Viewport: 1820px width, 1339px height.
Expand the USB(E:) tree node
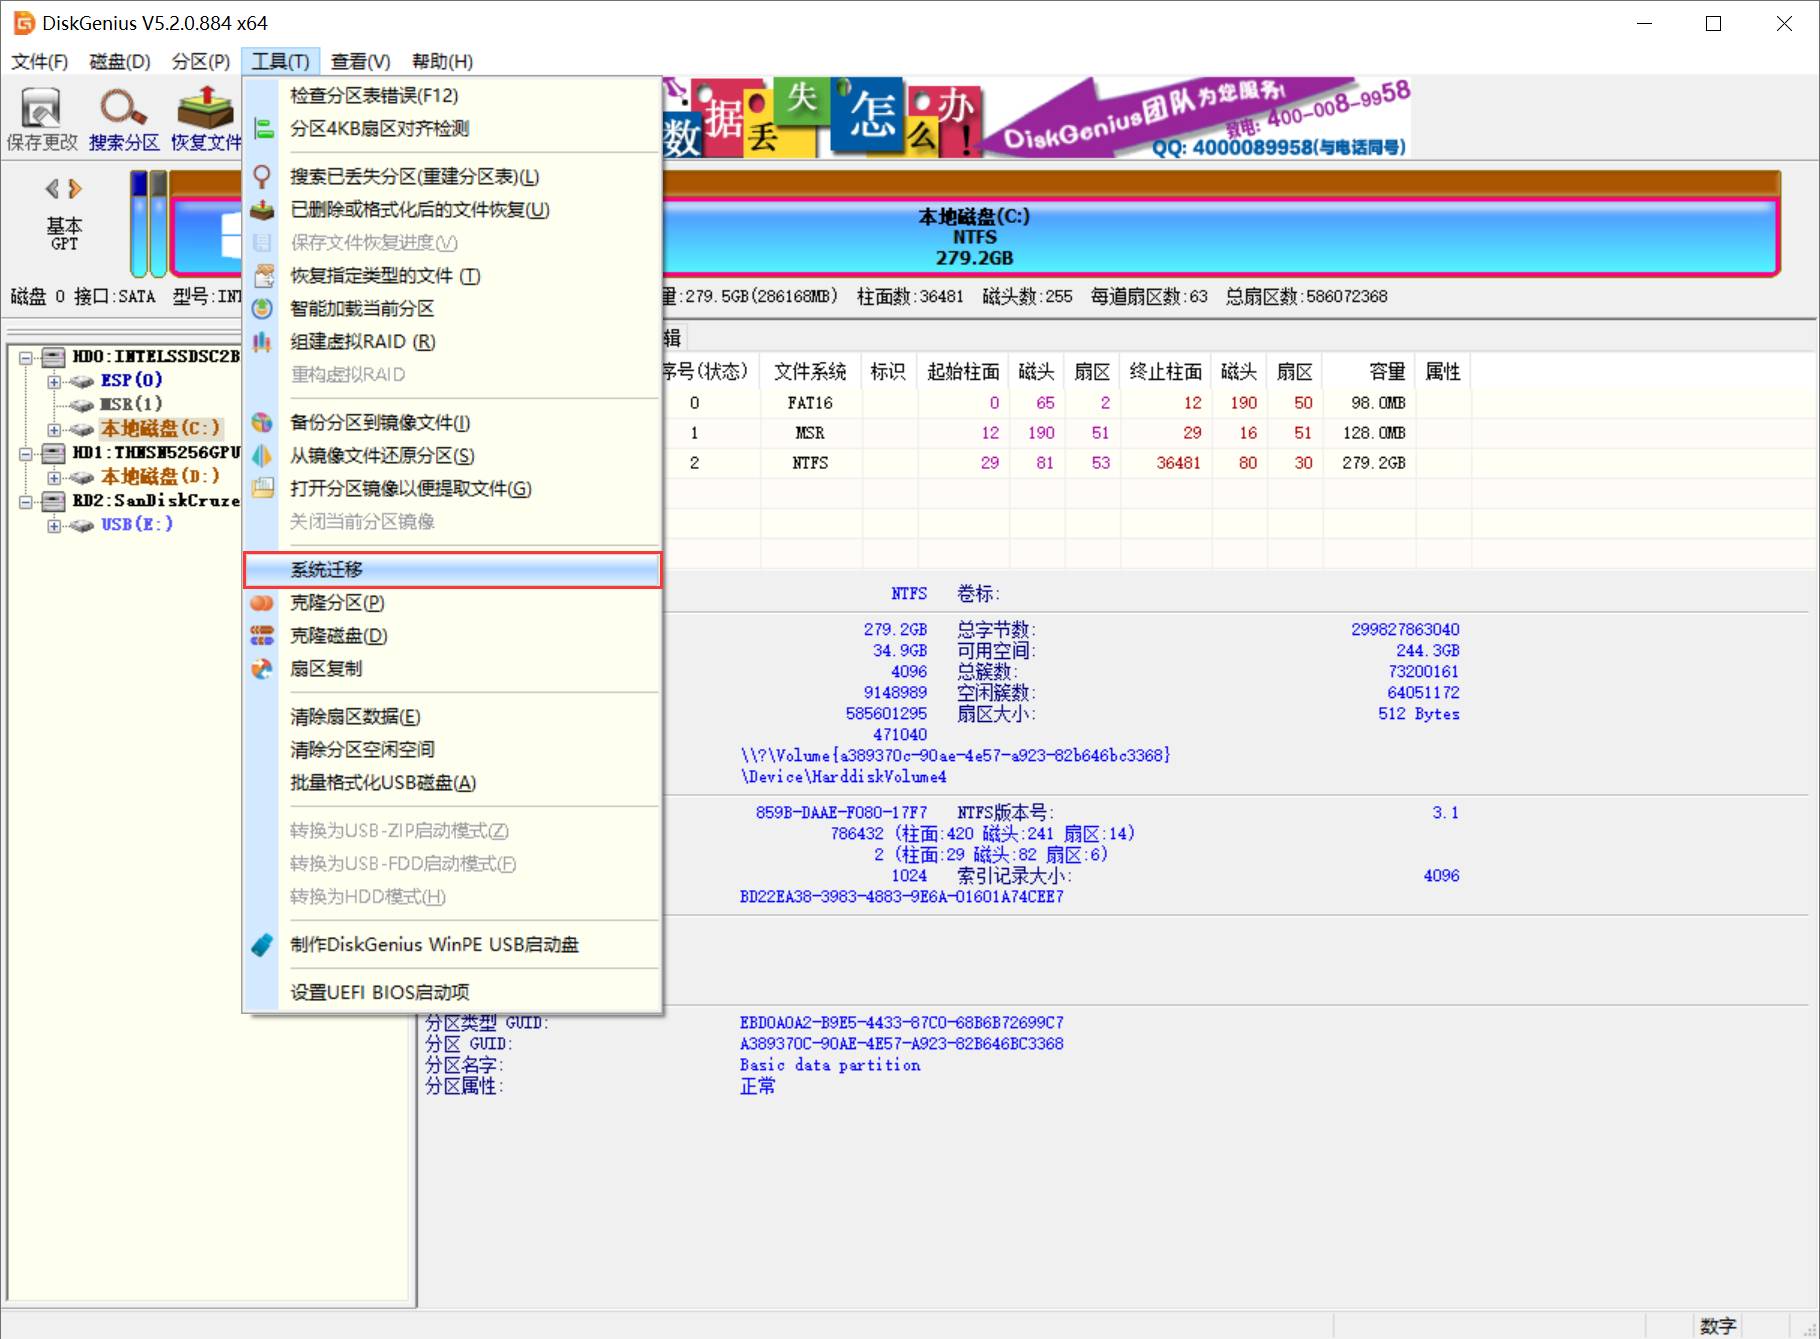click(54, 525)
